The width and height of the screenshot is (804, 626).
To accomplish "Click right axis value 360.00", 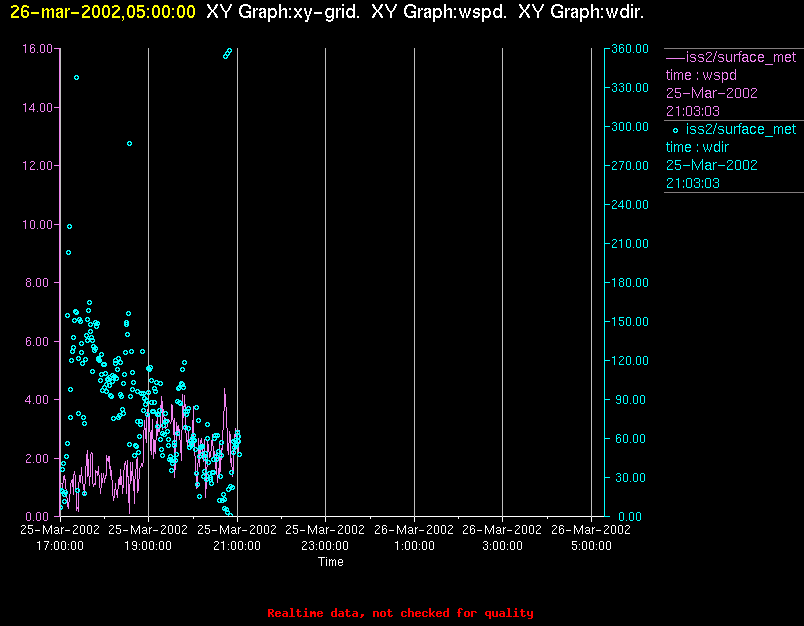I will coord(630,49).
